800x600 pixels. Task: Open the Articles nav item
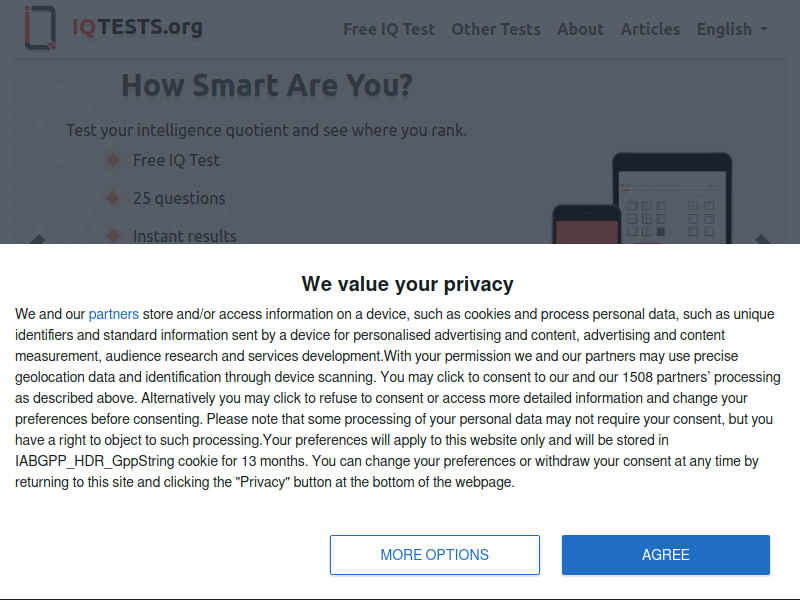pos(651,29)
